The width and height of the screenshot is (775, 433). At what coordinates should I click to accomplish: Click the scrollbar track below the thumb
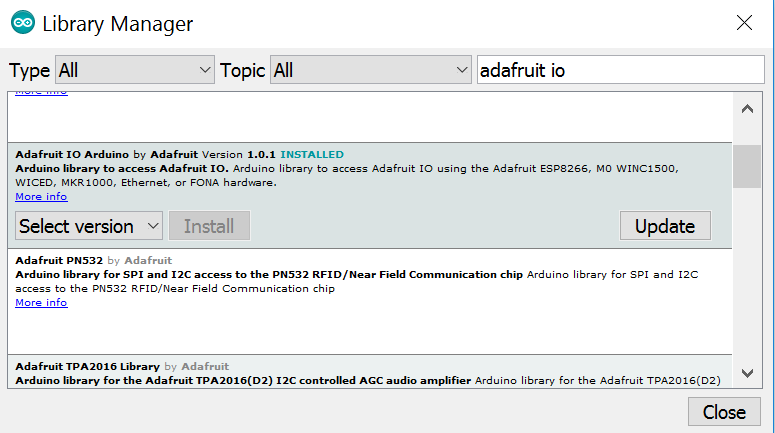coord(747,272)
